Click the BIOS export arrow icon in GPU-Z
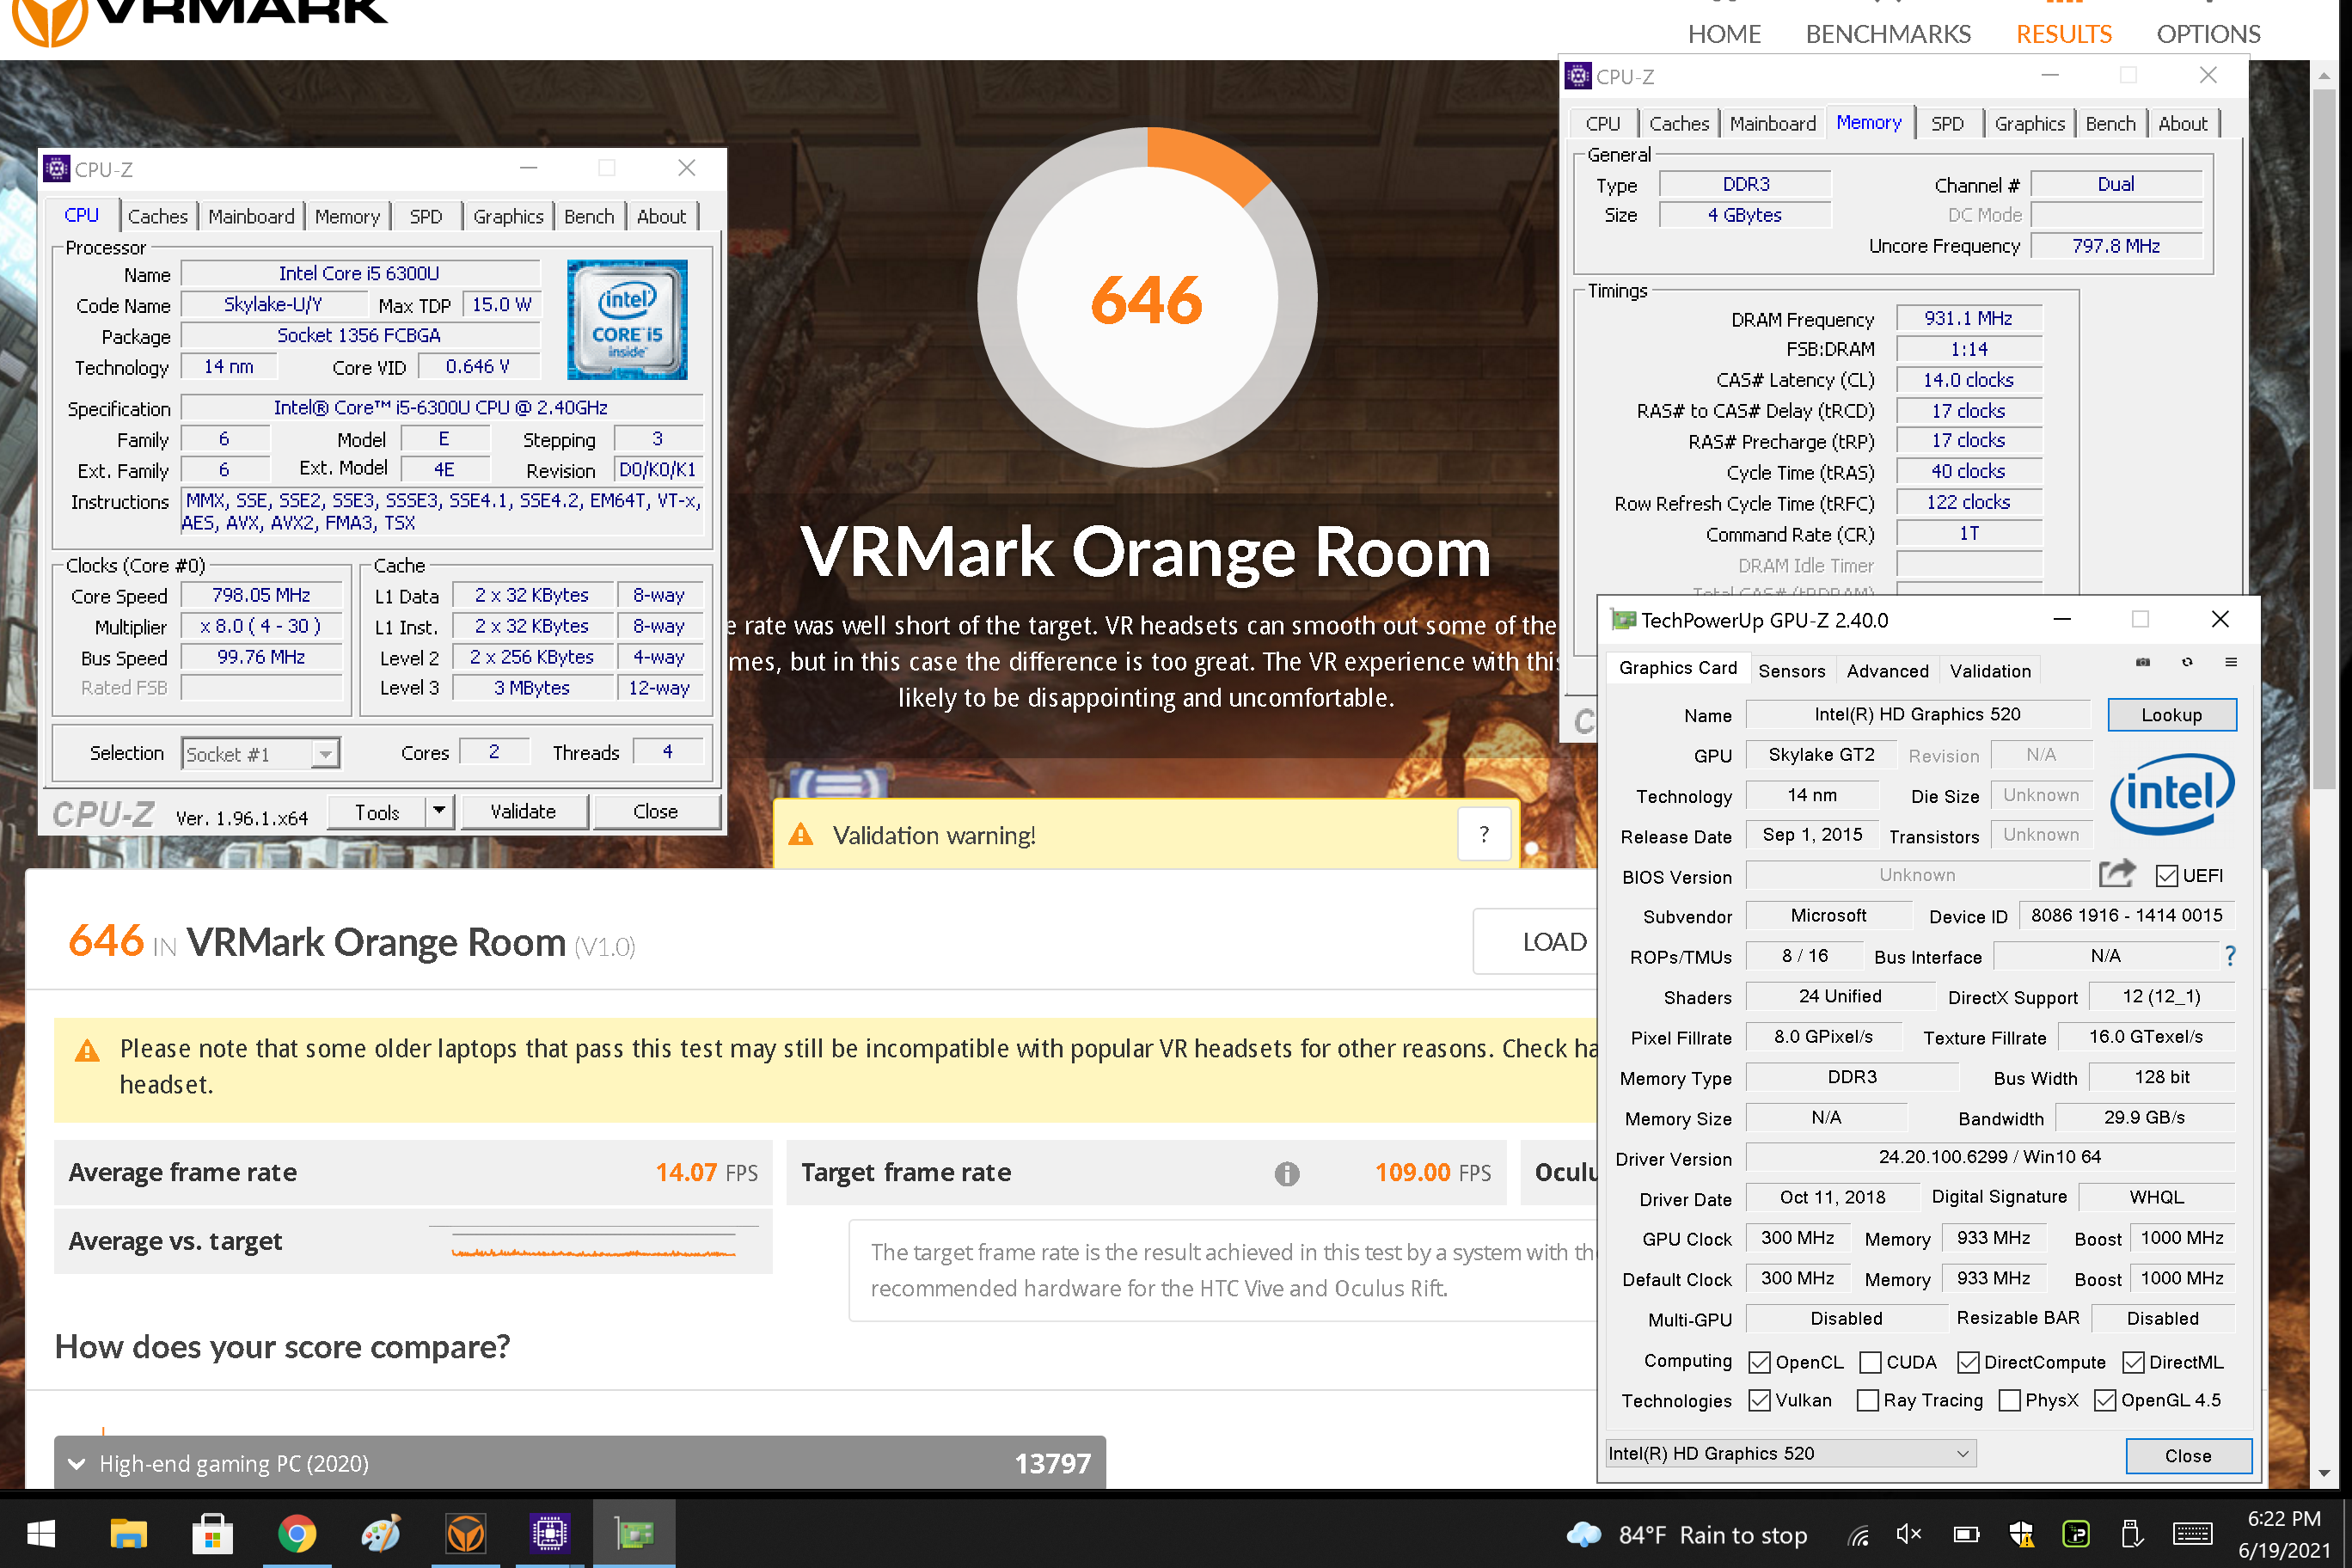This screenshot has width=2352, height=1568. [2116, 874]
